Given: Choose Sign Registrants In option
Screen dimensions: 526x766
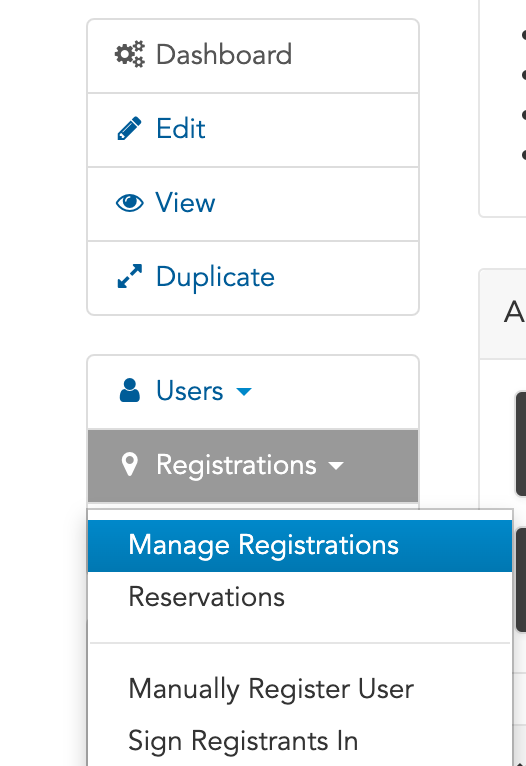Looking at the screenshot, I should (300, 741).
